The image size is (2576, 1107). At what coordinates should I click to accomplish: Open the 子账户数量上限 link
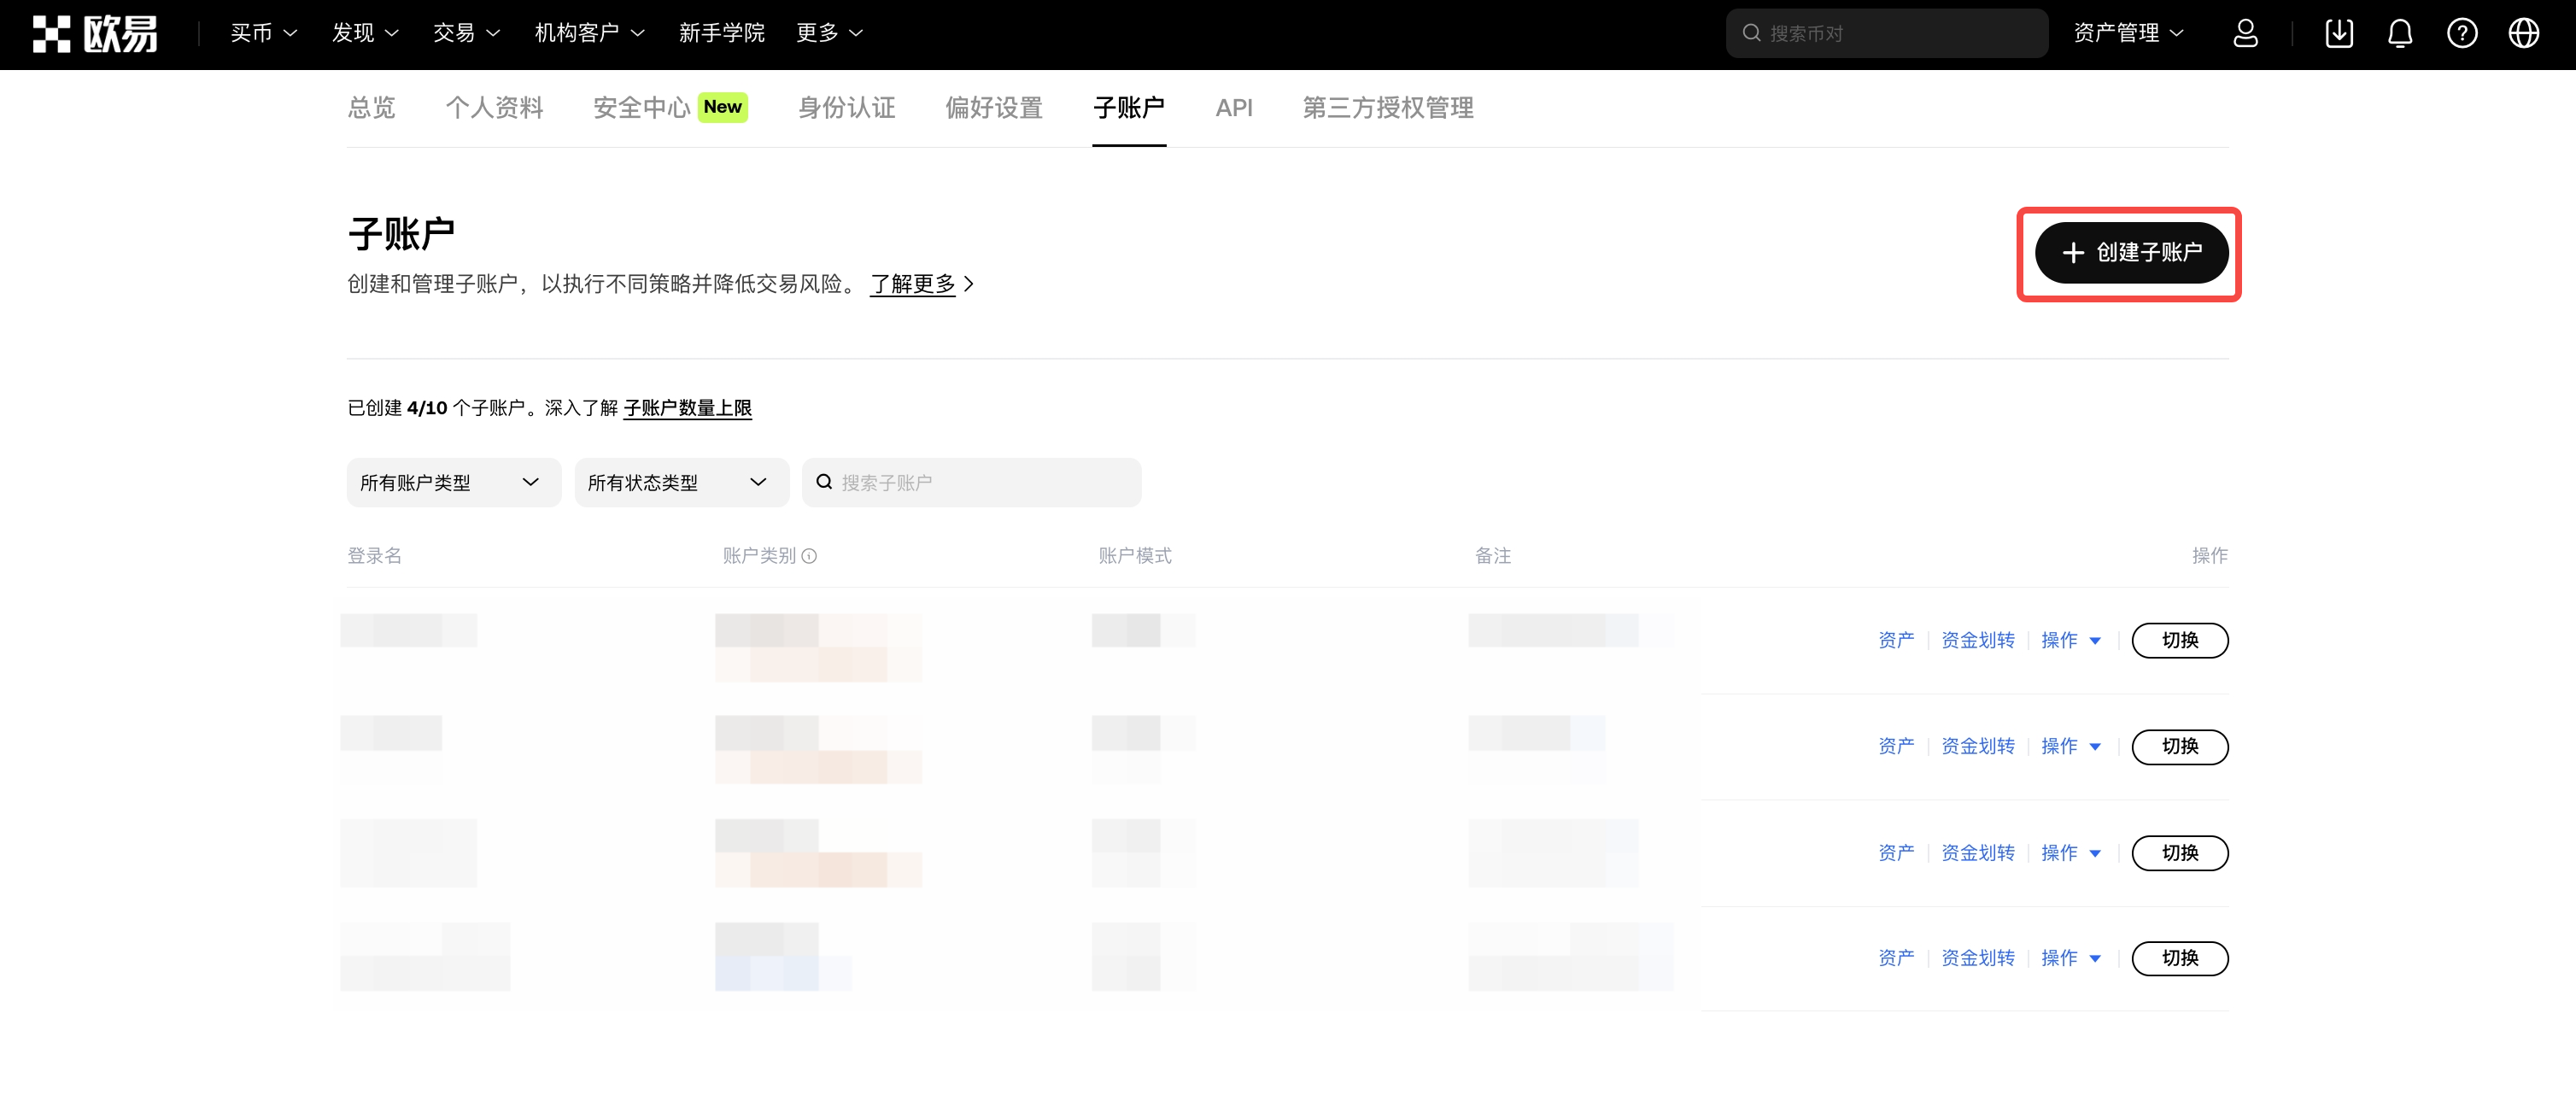tap(687, 408)
